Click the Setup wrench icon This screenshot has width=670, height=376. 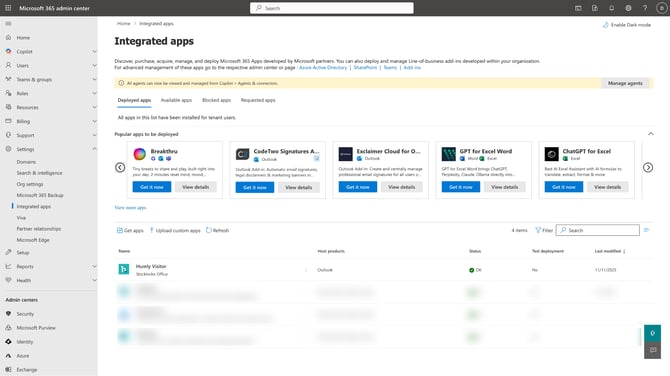[x=9, y=253]
